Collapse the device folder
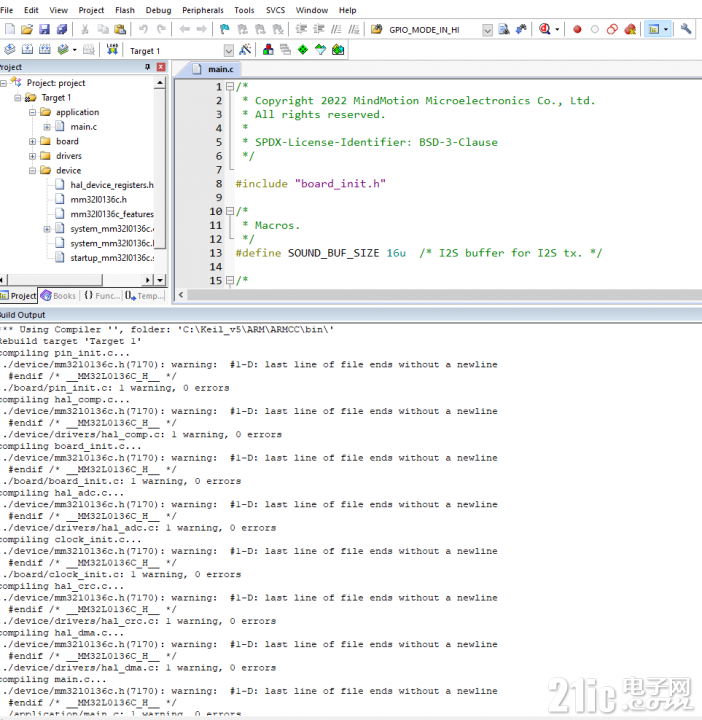The image size is (702, 720). (33, 171)
